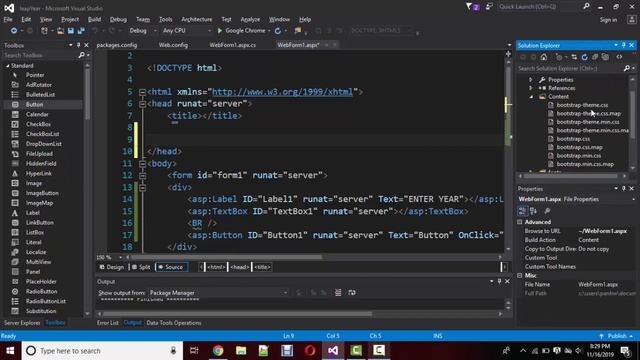Screen dimensions: 640x360
Task: Click the Navigate Backward arrow icon
Action: pos(13,31)
